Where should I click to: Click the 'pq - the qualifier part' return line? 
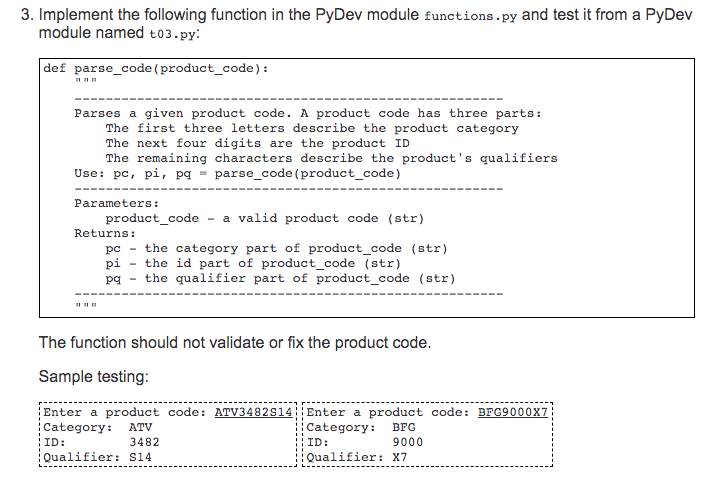(x=280, y=279)
